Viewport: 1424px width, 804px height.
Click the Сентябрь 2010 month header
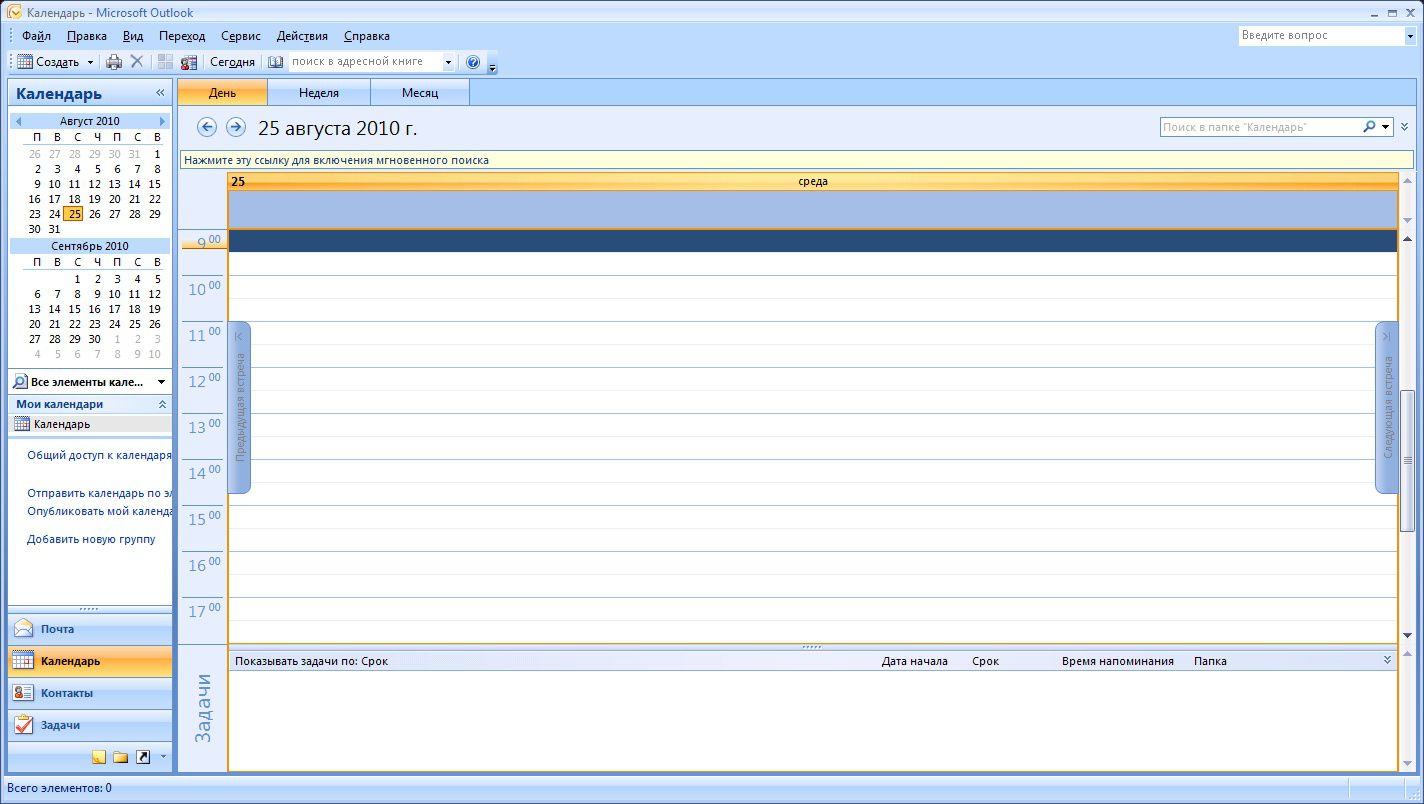(90, 246)
